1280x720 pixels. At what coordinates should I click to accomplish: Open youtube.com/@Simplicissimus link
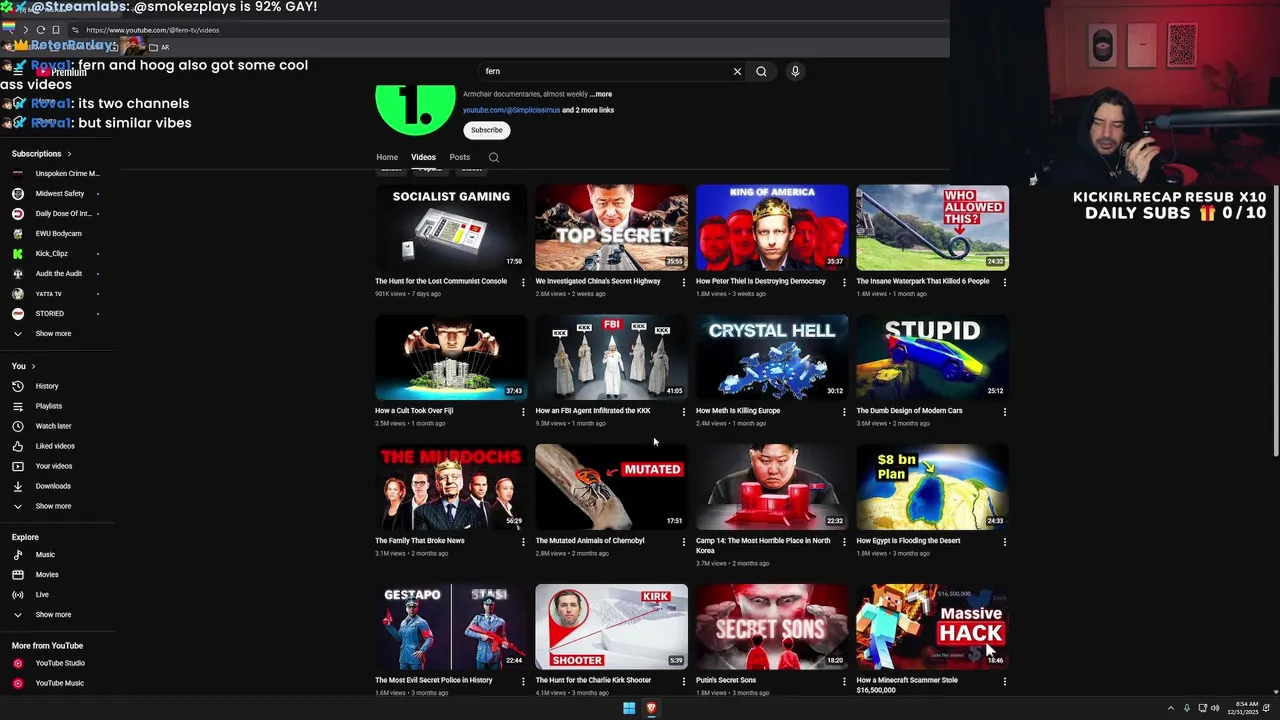pos(511,110)
